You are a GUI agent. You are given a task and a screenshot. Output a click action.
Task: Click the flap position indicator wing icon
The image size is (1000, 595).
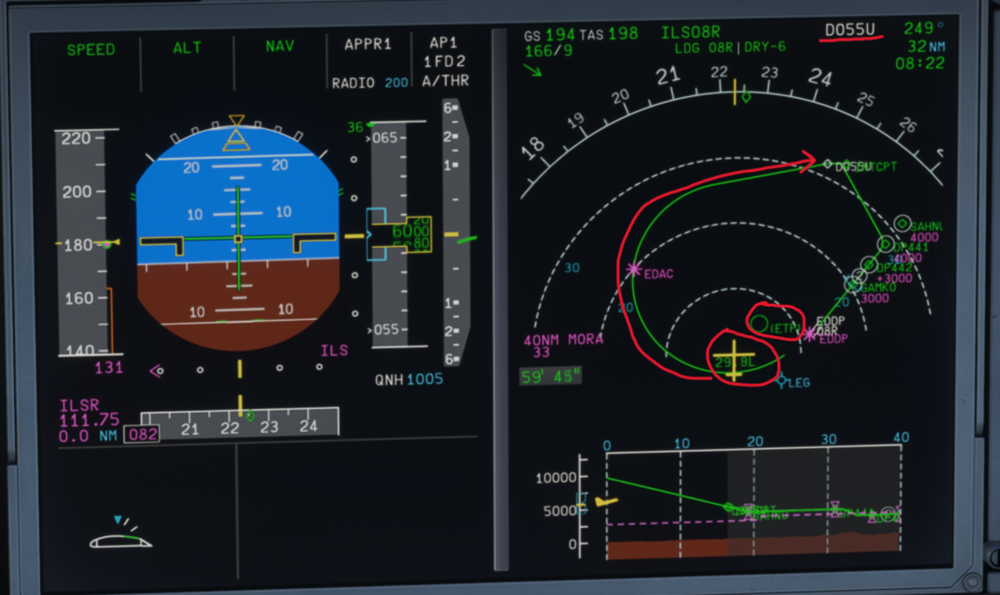[x=120, y=539]
